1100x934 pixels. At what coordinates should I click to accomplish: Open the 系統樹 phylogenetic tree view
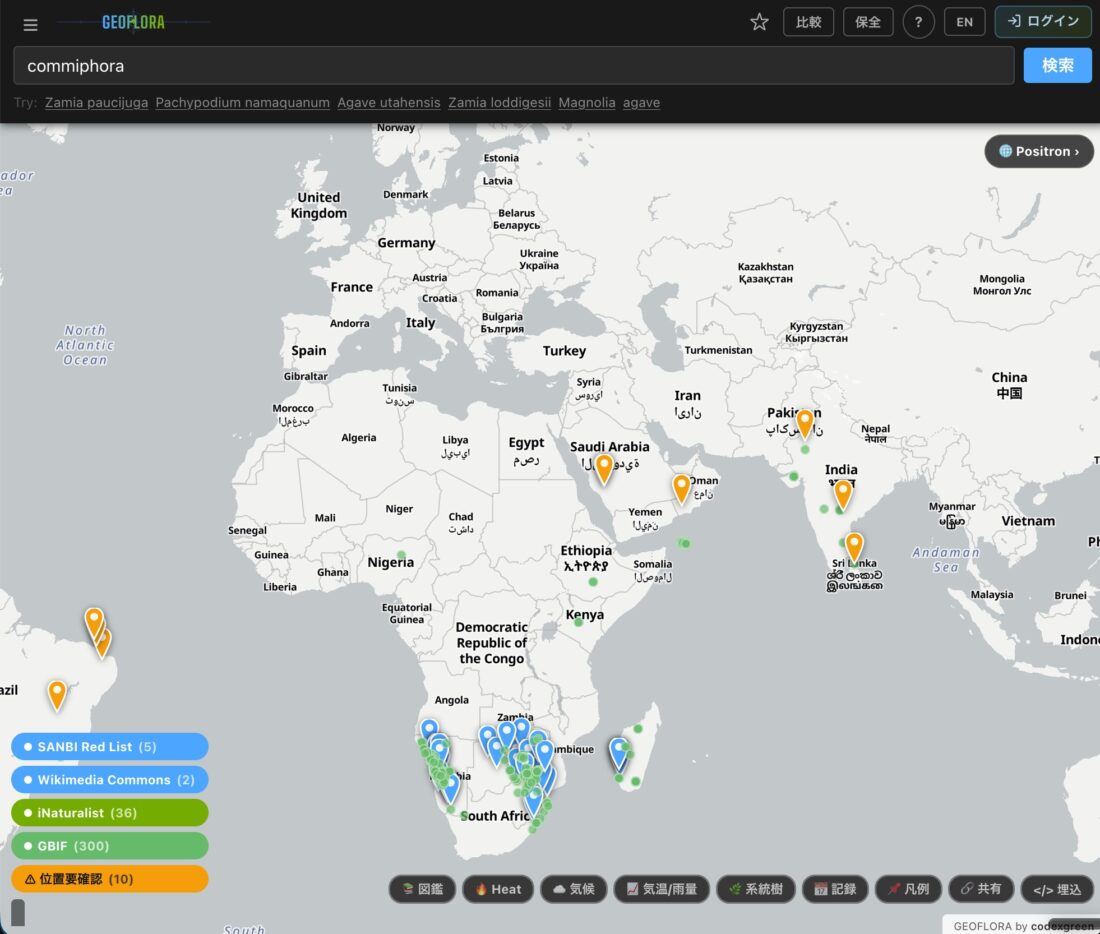click(756, 889)
